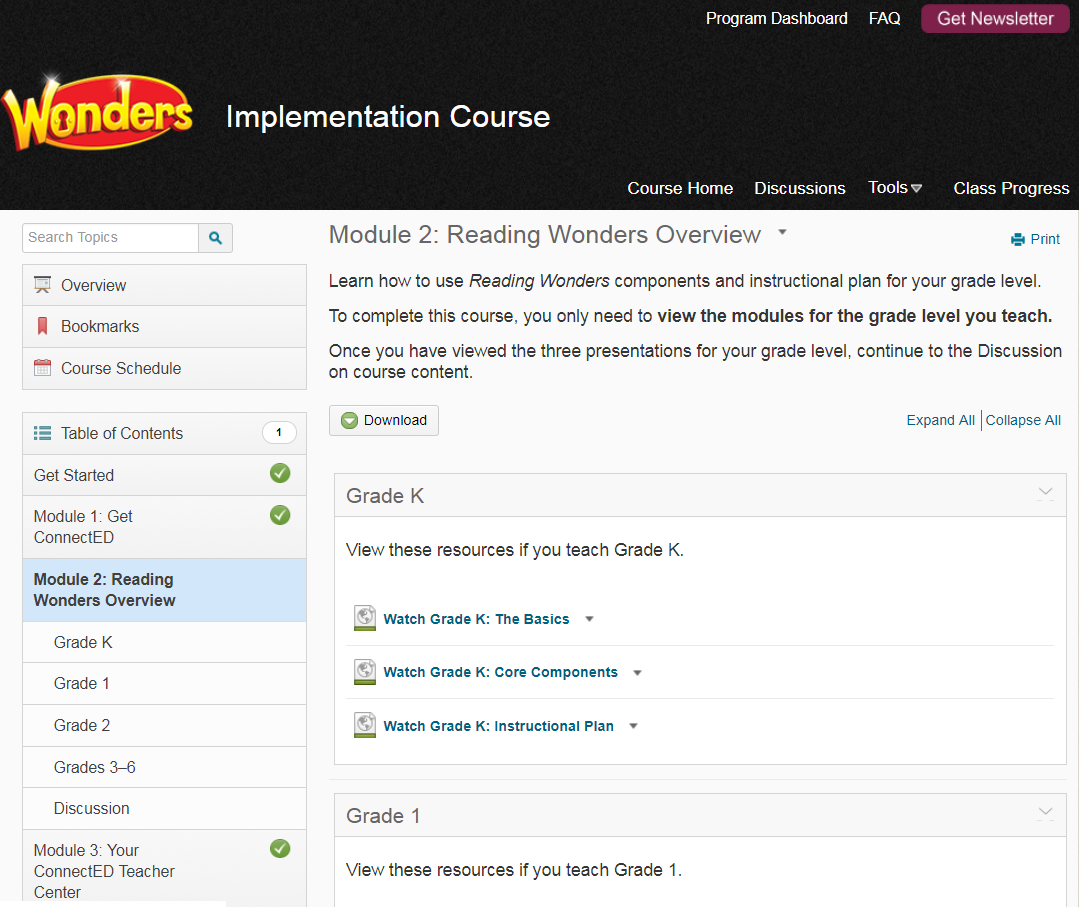Viewport: 1079px width, 907px height.
Task: Open the Discussions navigation item
Action: (799, 188)
